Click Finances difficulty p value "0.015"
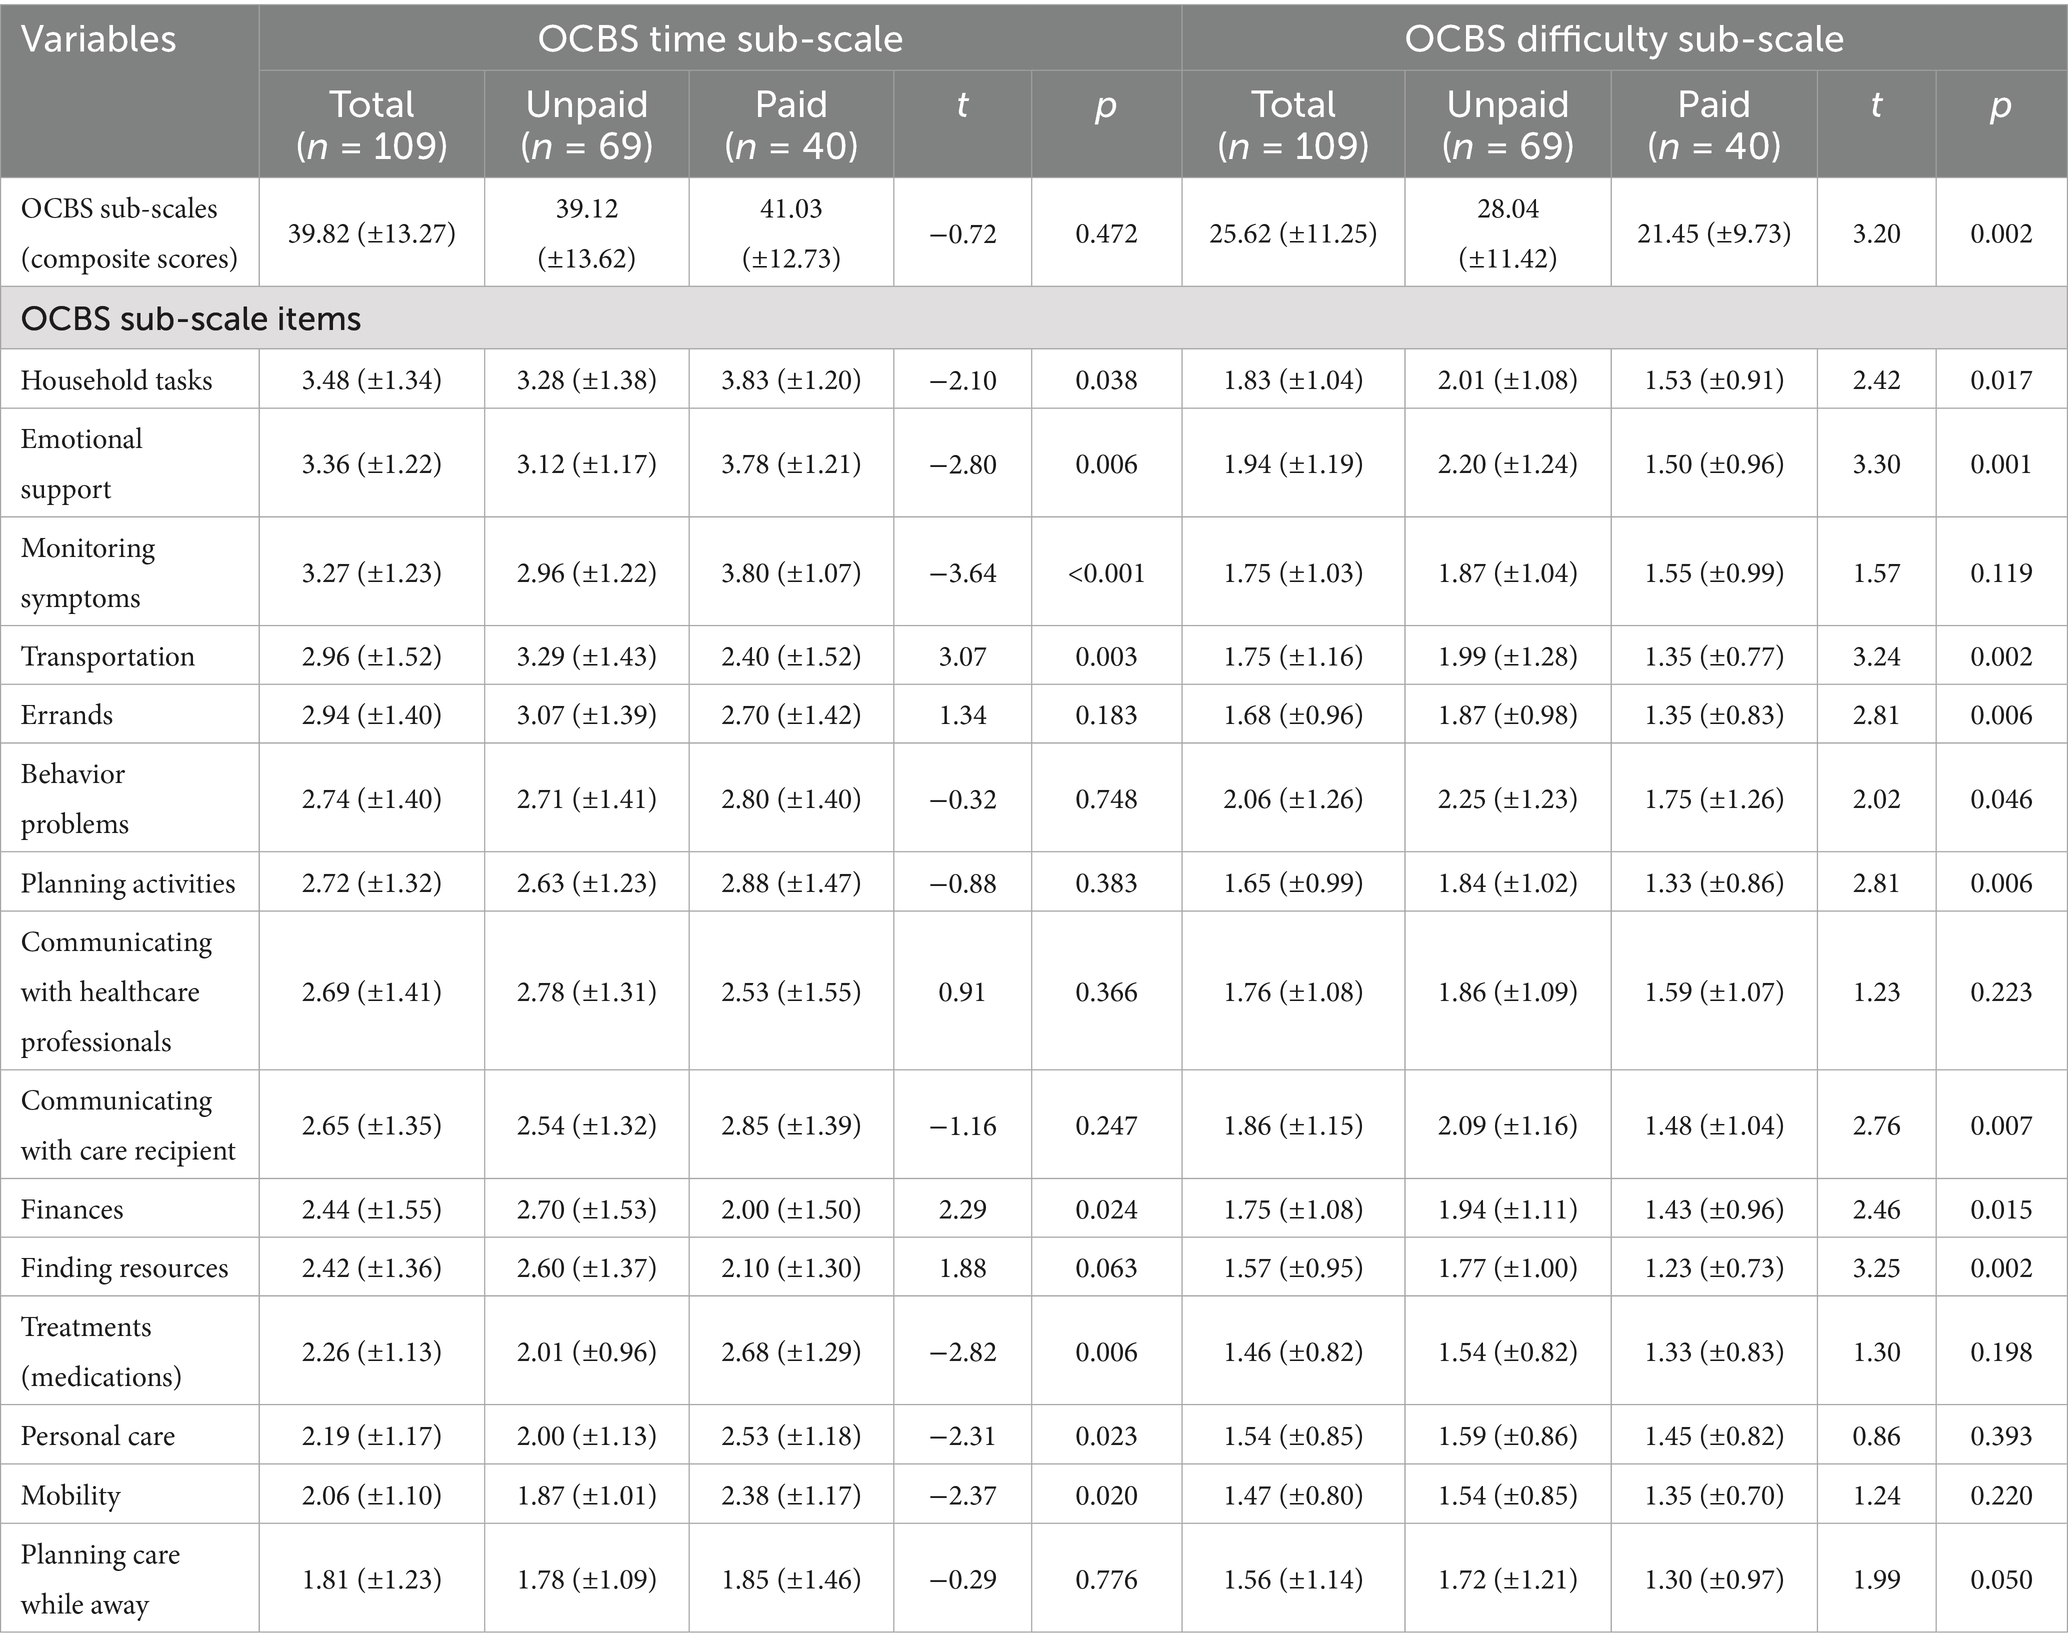Screen dimensions: 2068x1650 pyautogui.click(x=2001, y=1209)
